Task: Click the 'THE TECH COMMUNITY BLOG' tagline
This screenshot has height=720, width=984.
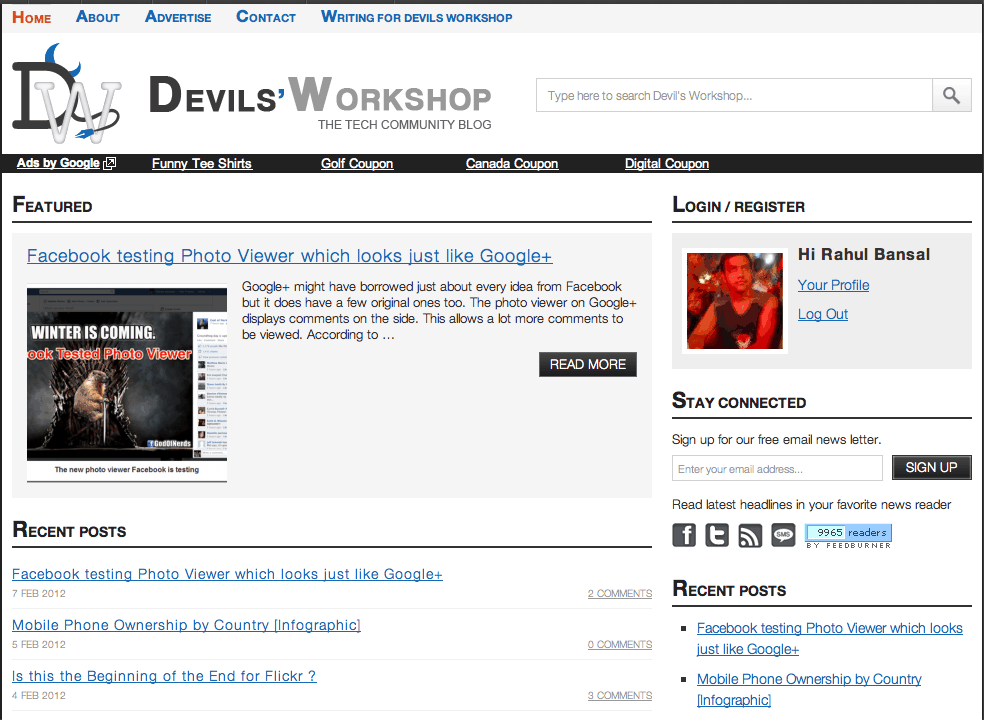Action: (405, 125)
